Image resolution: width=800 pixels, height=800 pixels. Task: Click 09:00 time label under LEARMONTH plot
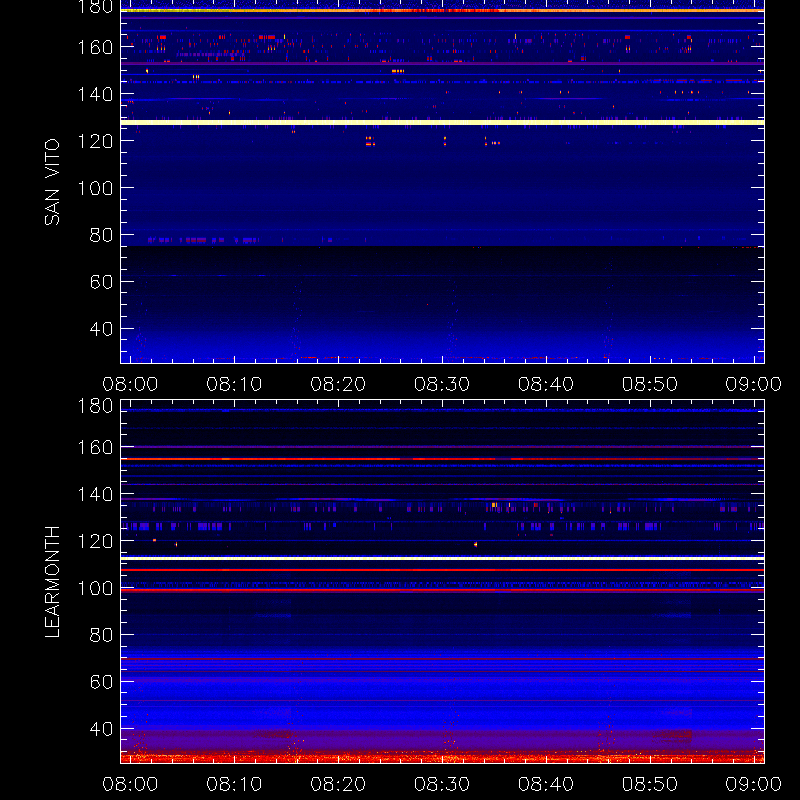(754, 784)
